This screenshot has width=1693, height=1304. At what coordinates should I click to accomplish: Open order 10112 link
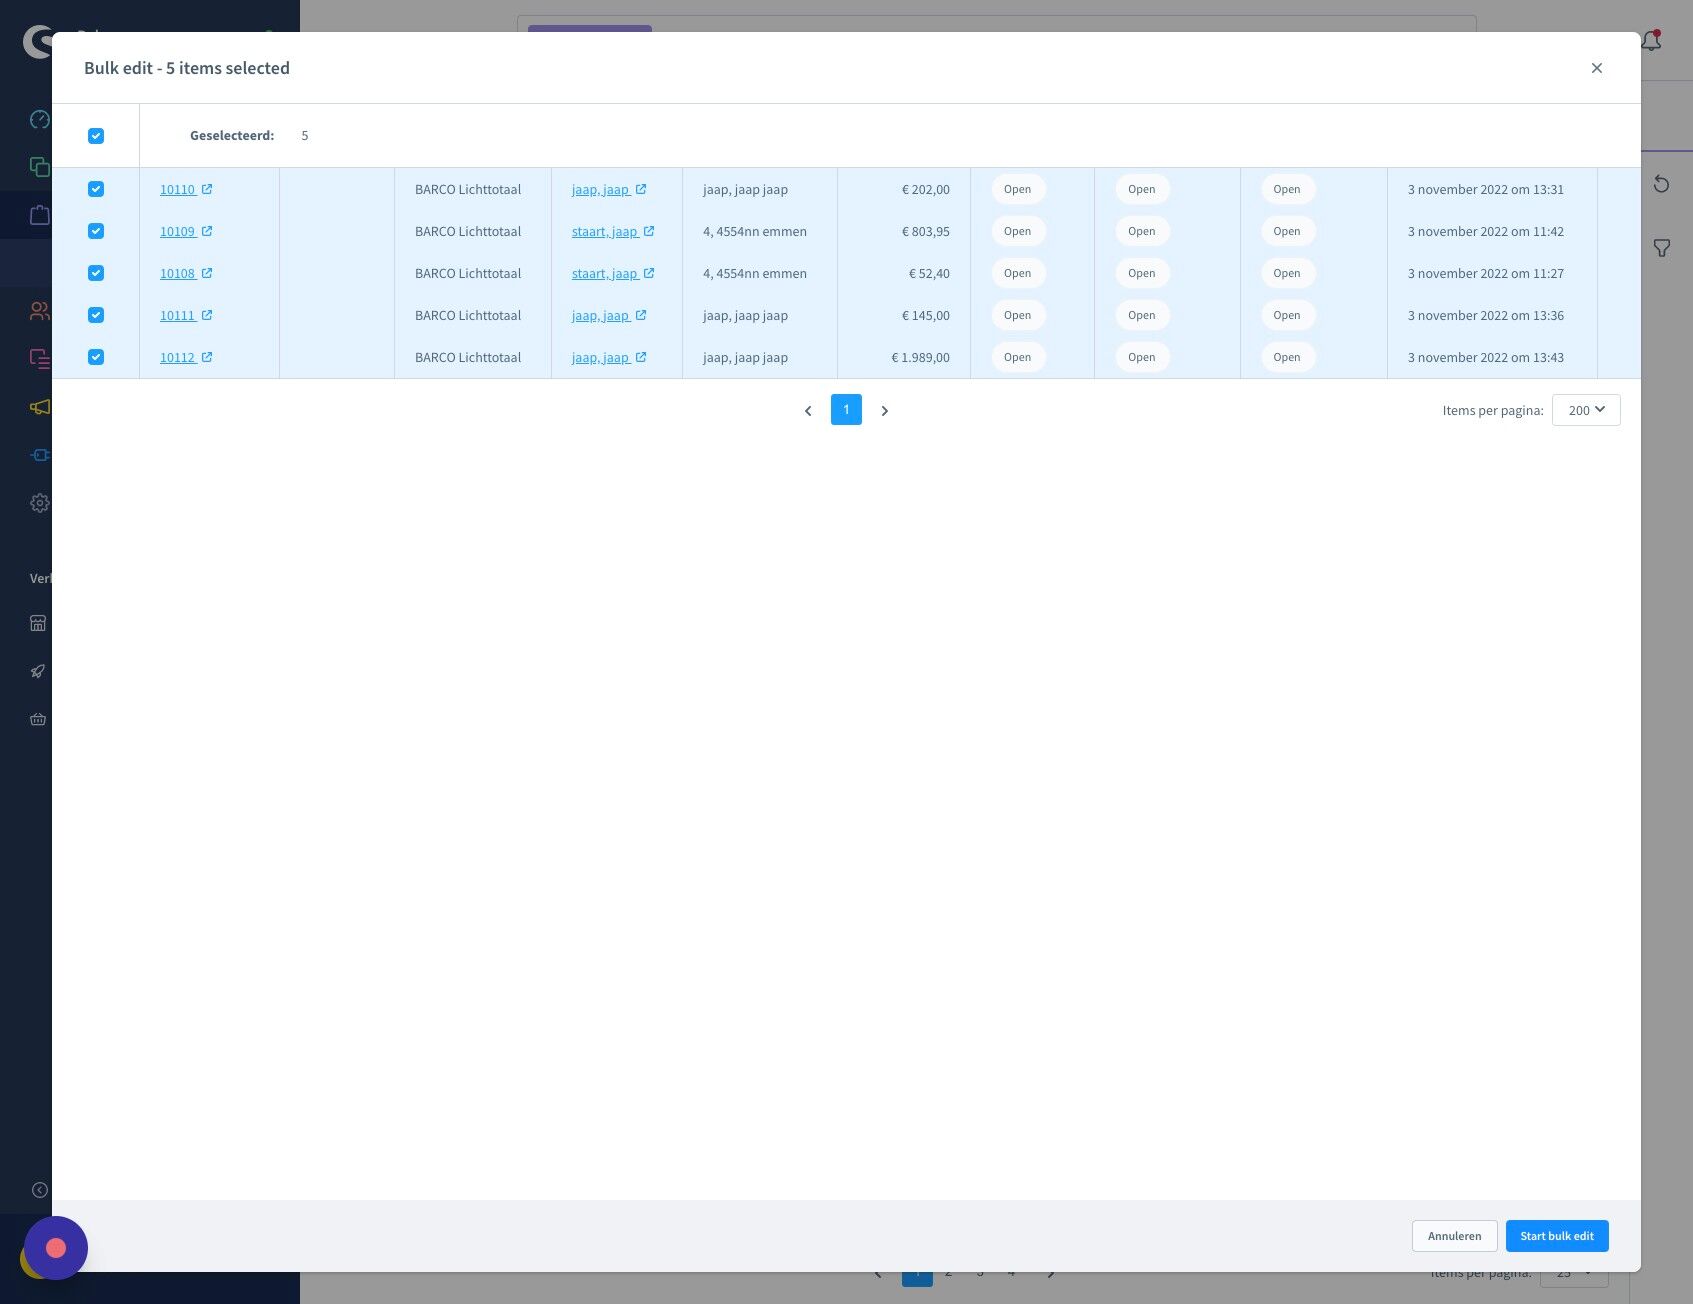(177, 357)
